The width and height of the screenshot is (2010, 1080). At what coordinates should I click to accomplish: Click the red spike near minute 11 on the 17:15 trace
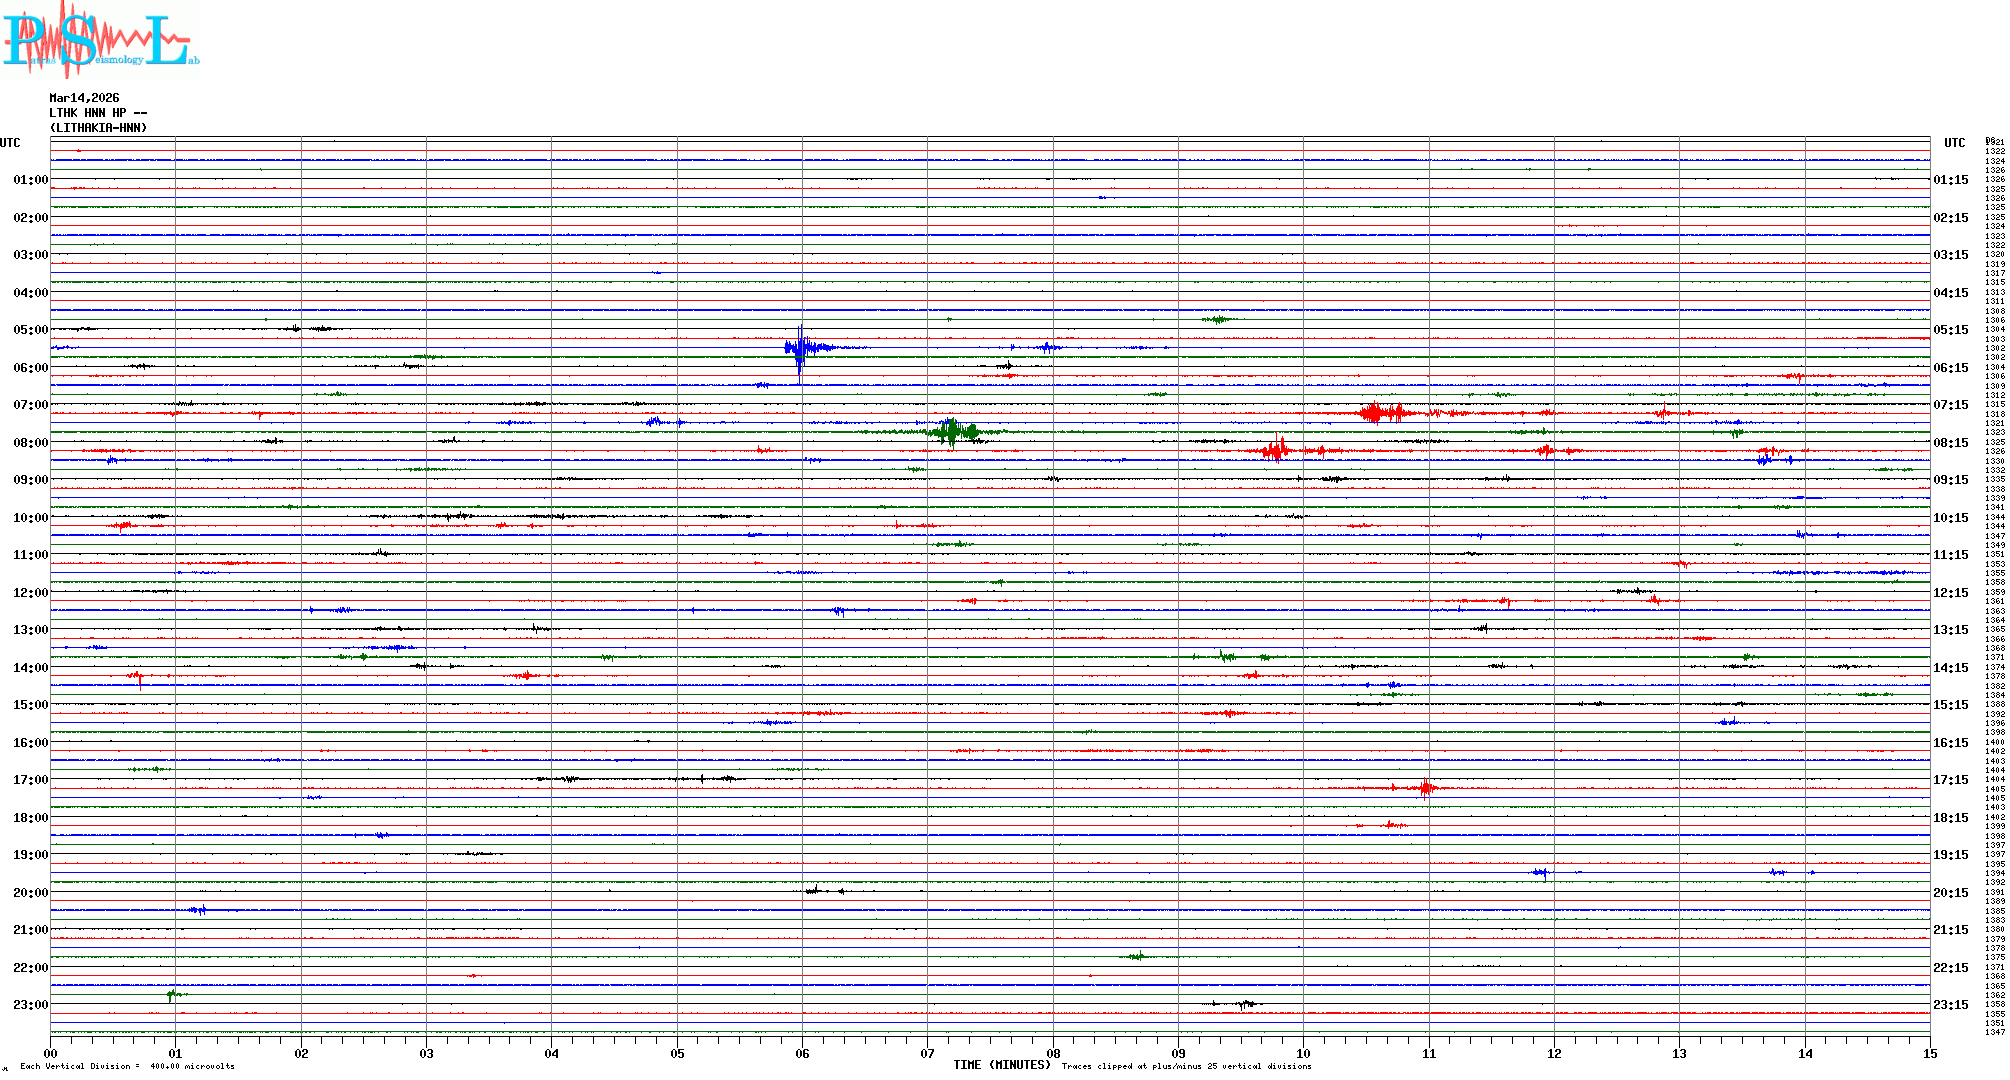coord(1426,788)
